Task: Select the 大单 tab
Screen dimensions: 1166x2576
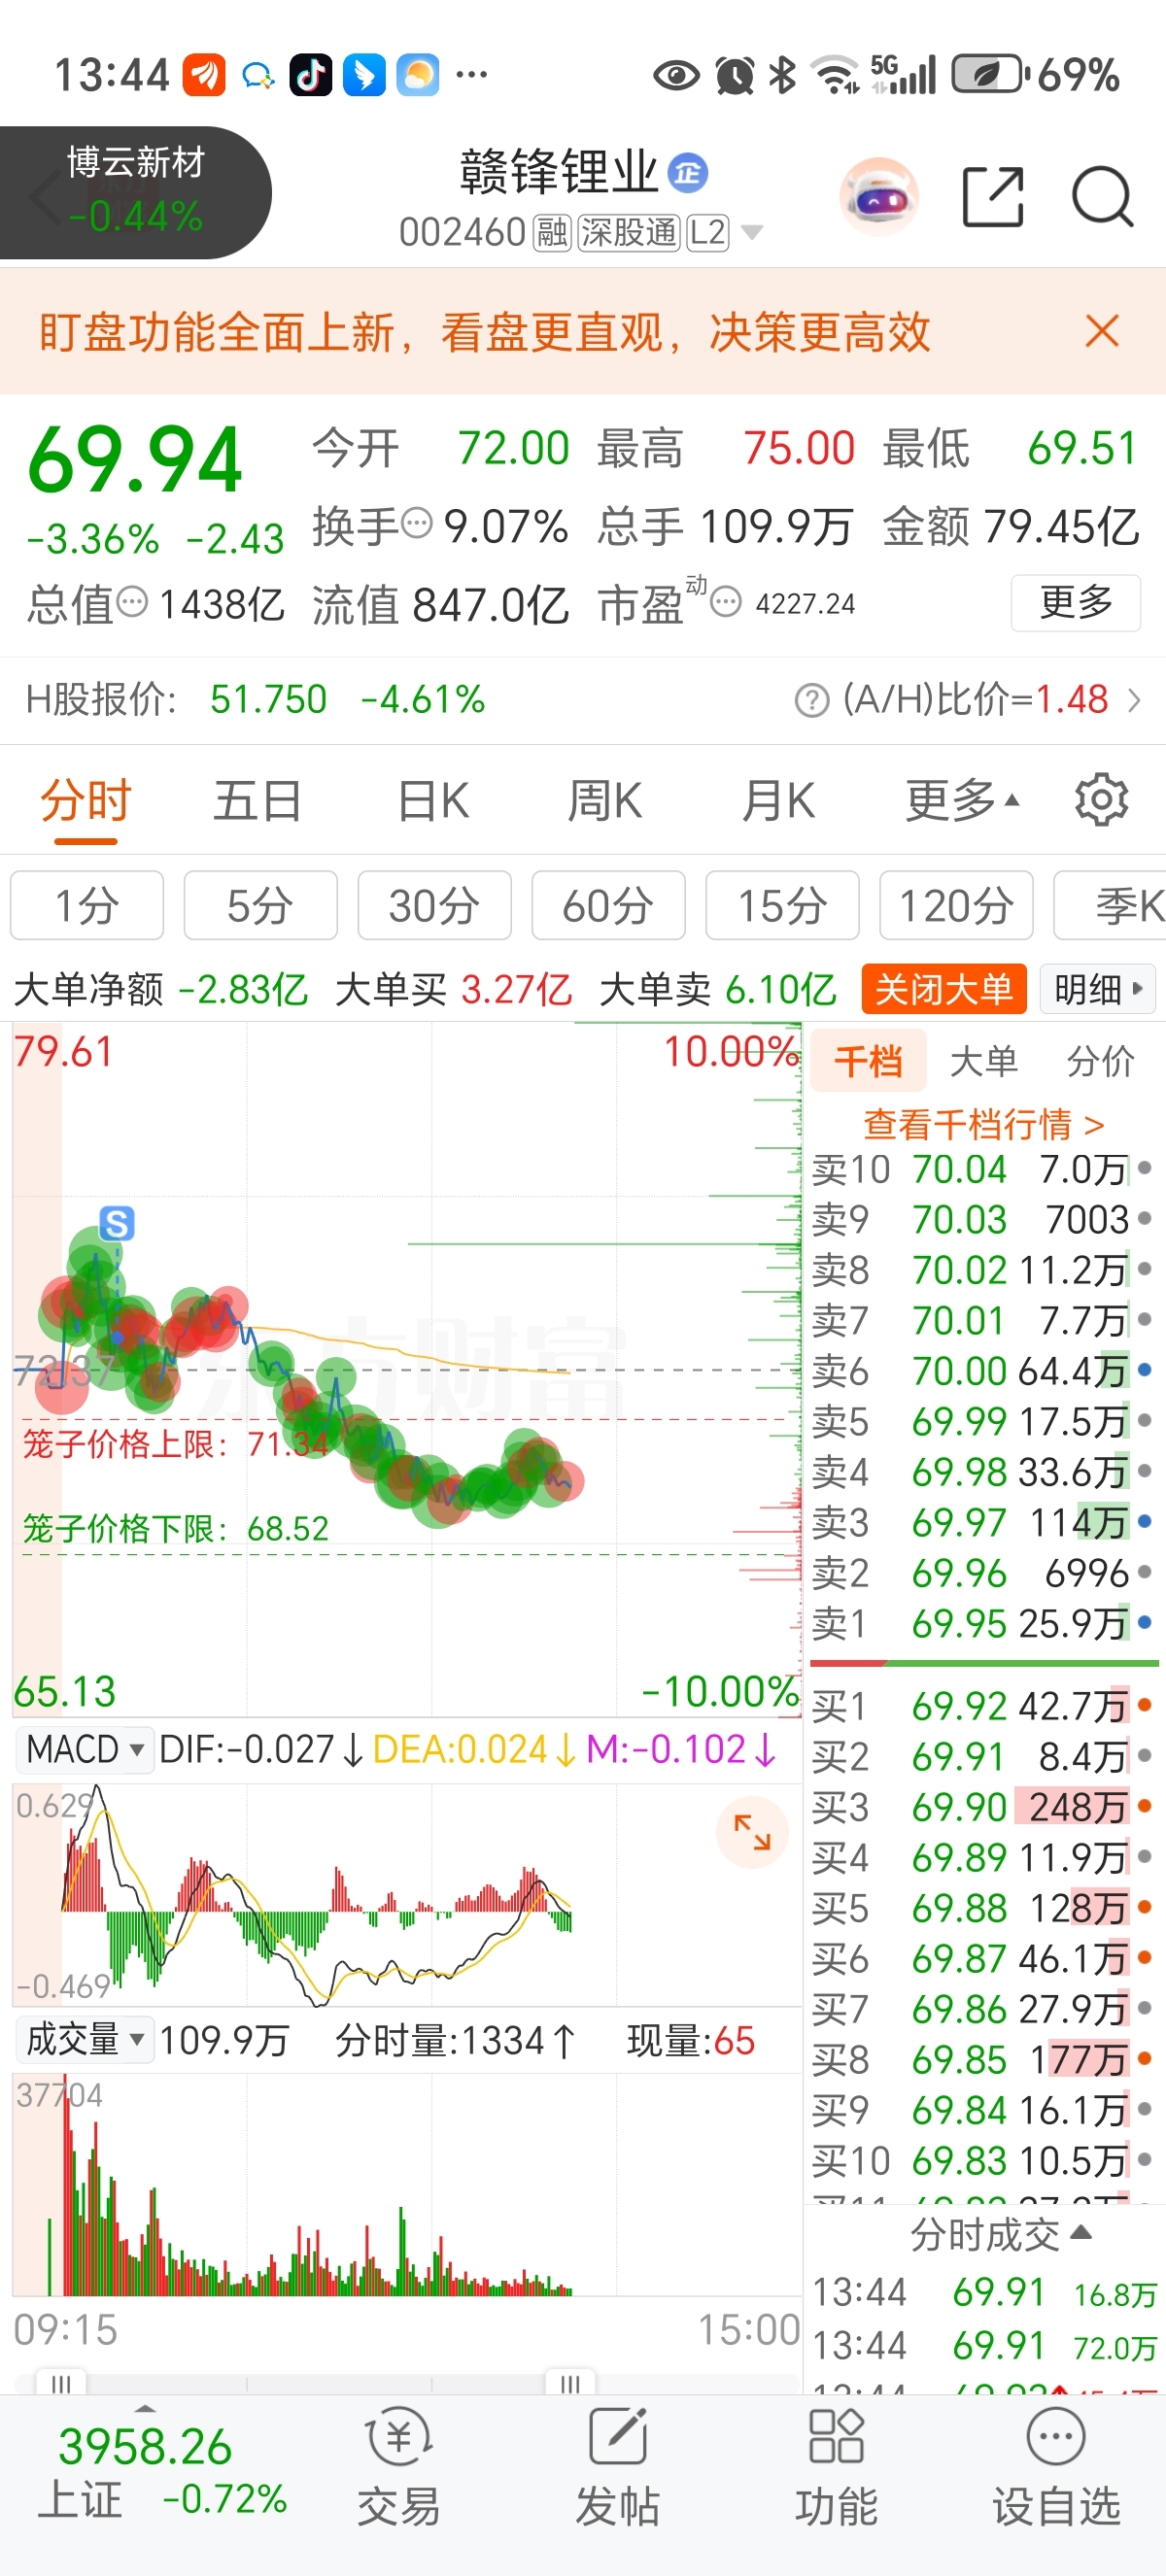Action: (x=984, y=1061)
